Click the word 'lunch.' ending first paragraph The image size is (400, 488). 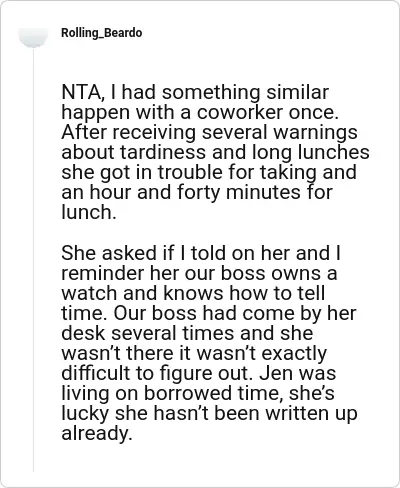coord(89,212)
